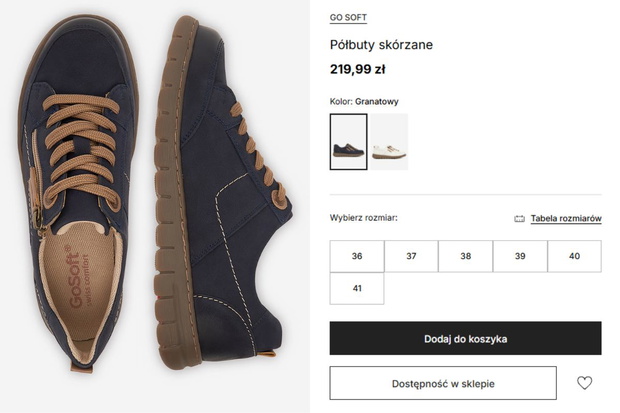Click the Wybierz rozmiar label
Image resolution: width=620 pixels, height=413 pixels.
[363, 218]
